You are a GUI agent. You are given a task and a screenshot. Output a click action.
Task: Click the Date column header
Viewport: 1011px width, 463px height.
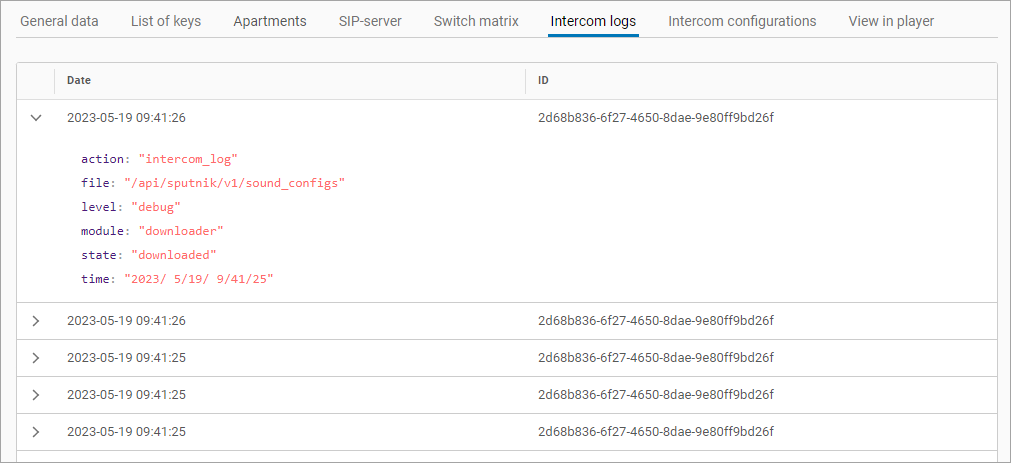79,80
